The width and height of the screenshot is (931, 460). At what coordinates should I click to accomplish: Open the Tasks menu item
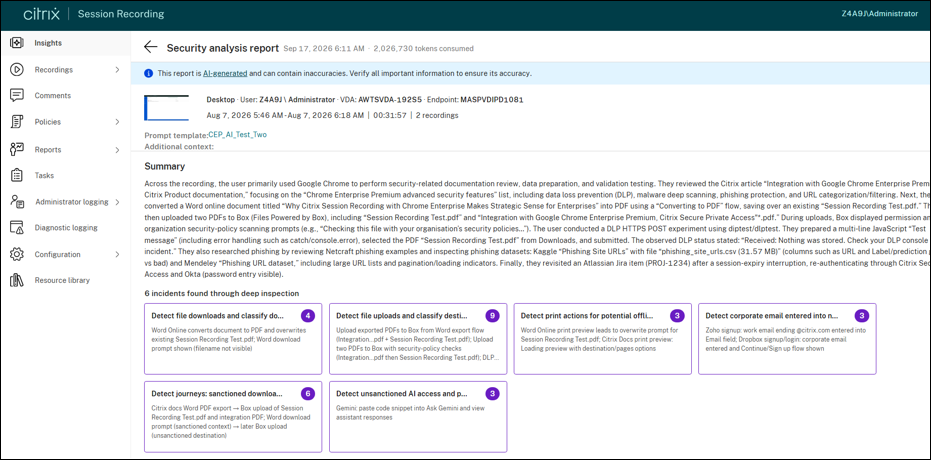click(x=65, y=175)
